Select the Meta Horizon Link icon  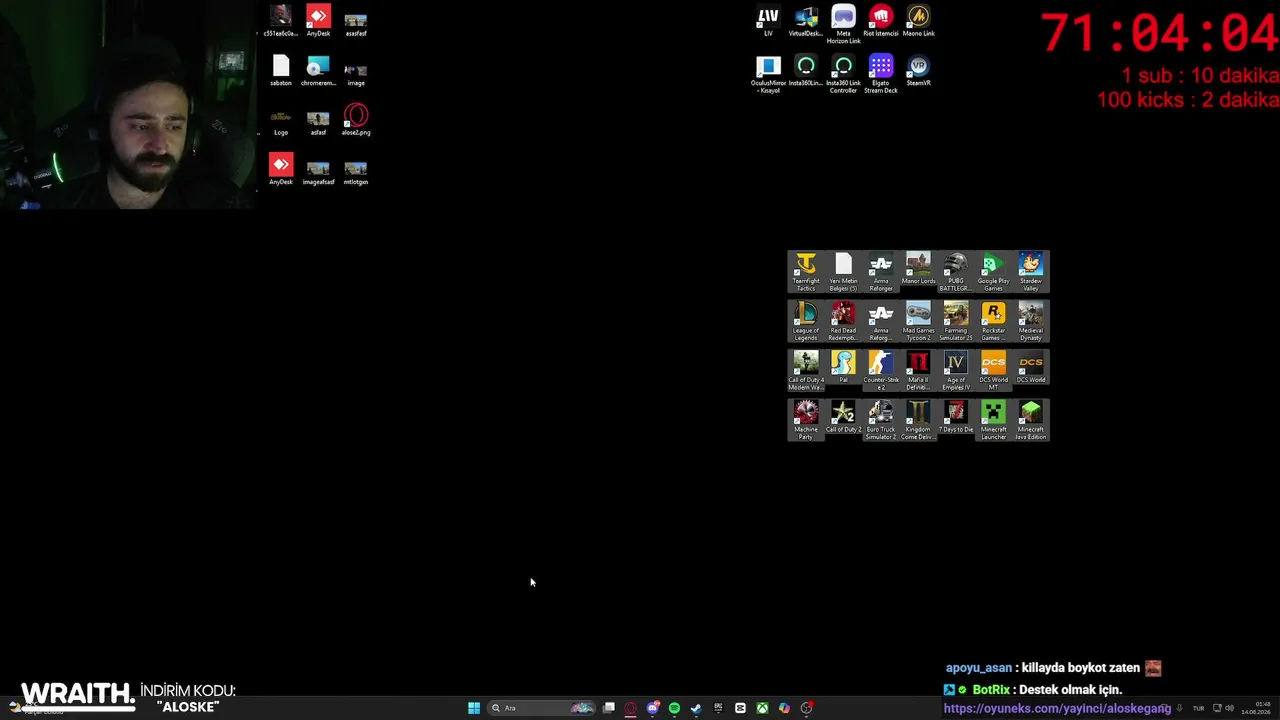843,25
